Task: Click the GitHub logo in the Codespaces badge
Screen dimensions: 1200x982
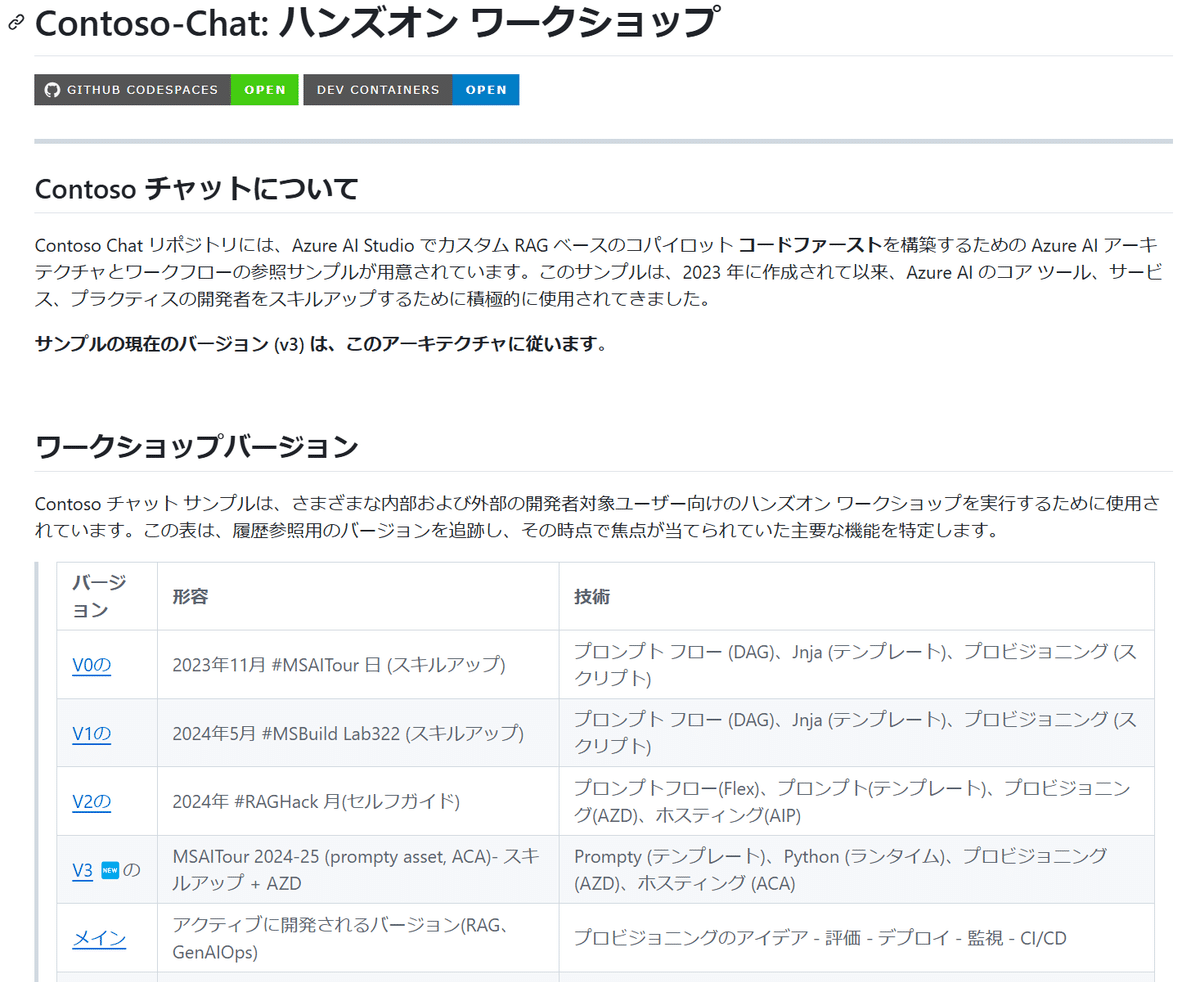Action: click(51, 89)
